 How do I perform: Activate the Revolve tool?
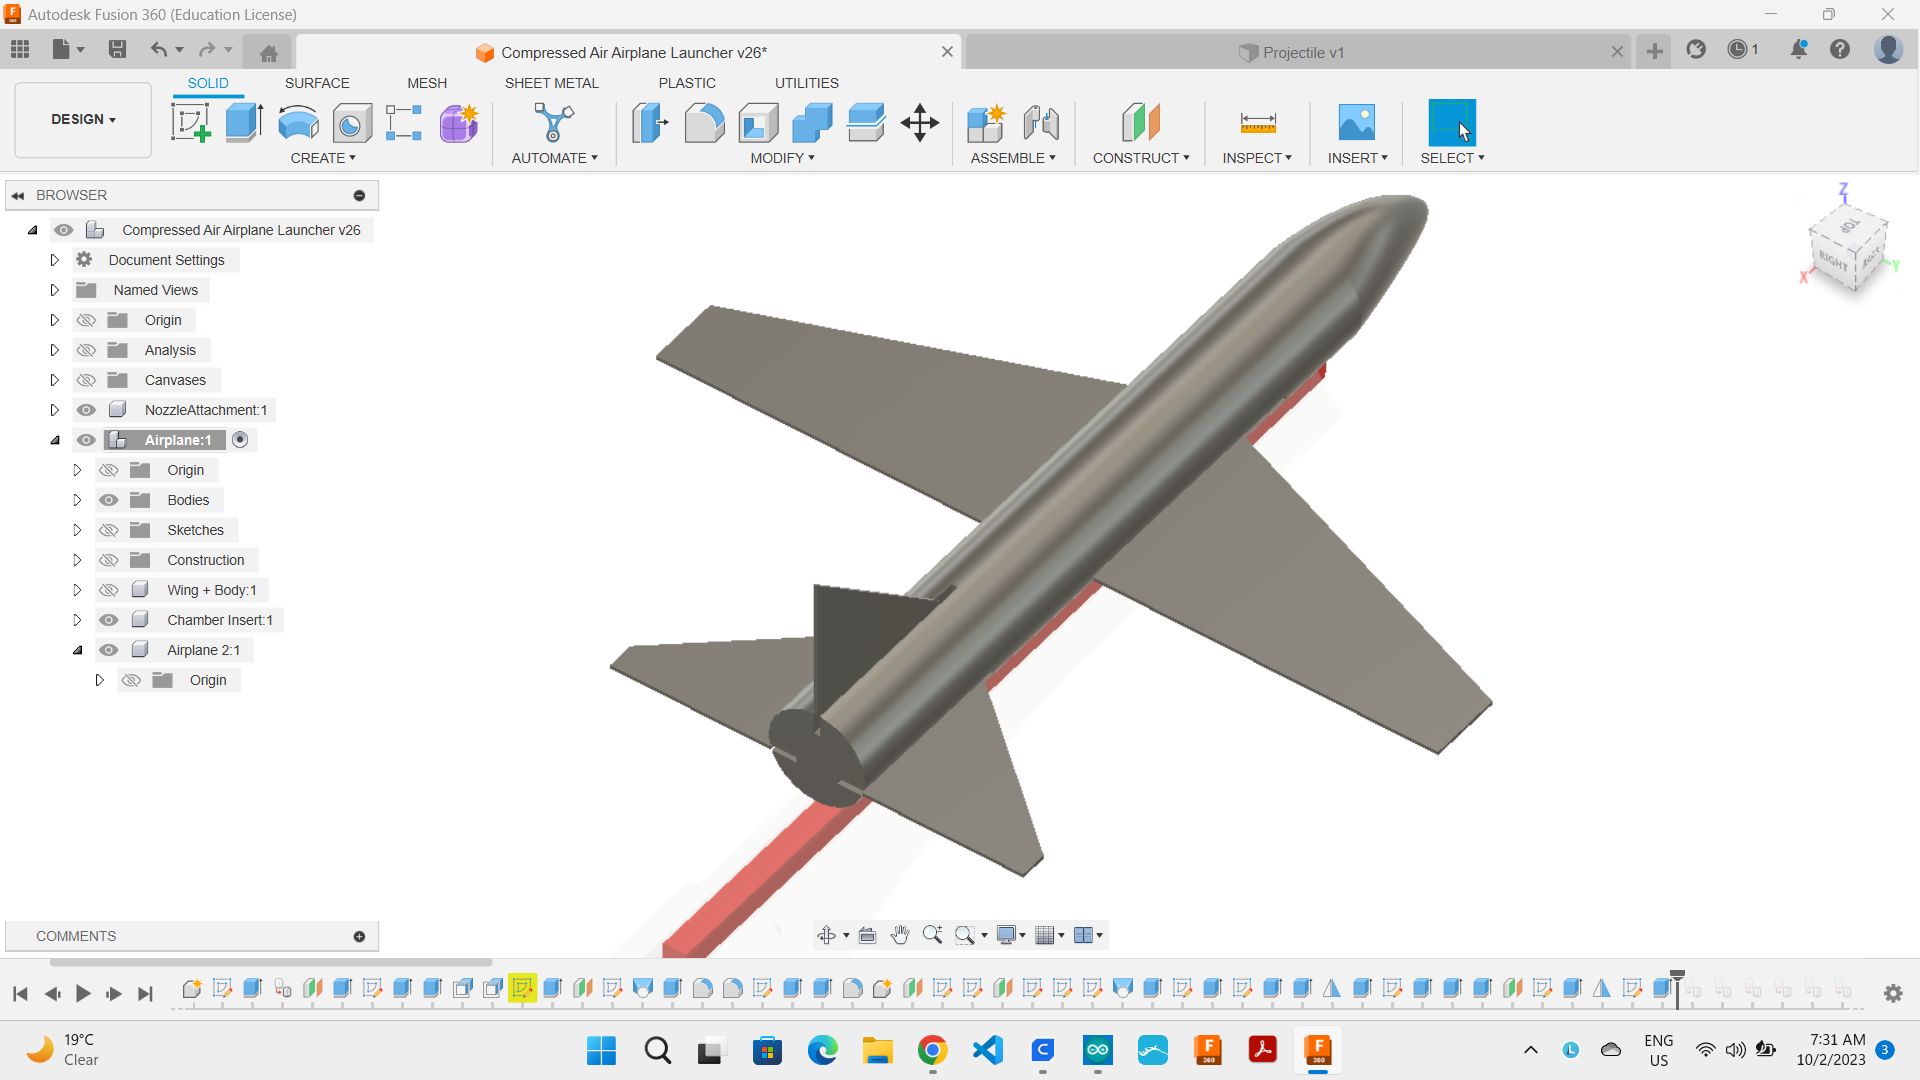click(297, 122)
